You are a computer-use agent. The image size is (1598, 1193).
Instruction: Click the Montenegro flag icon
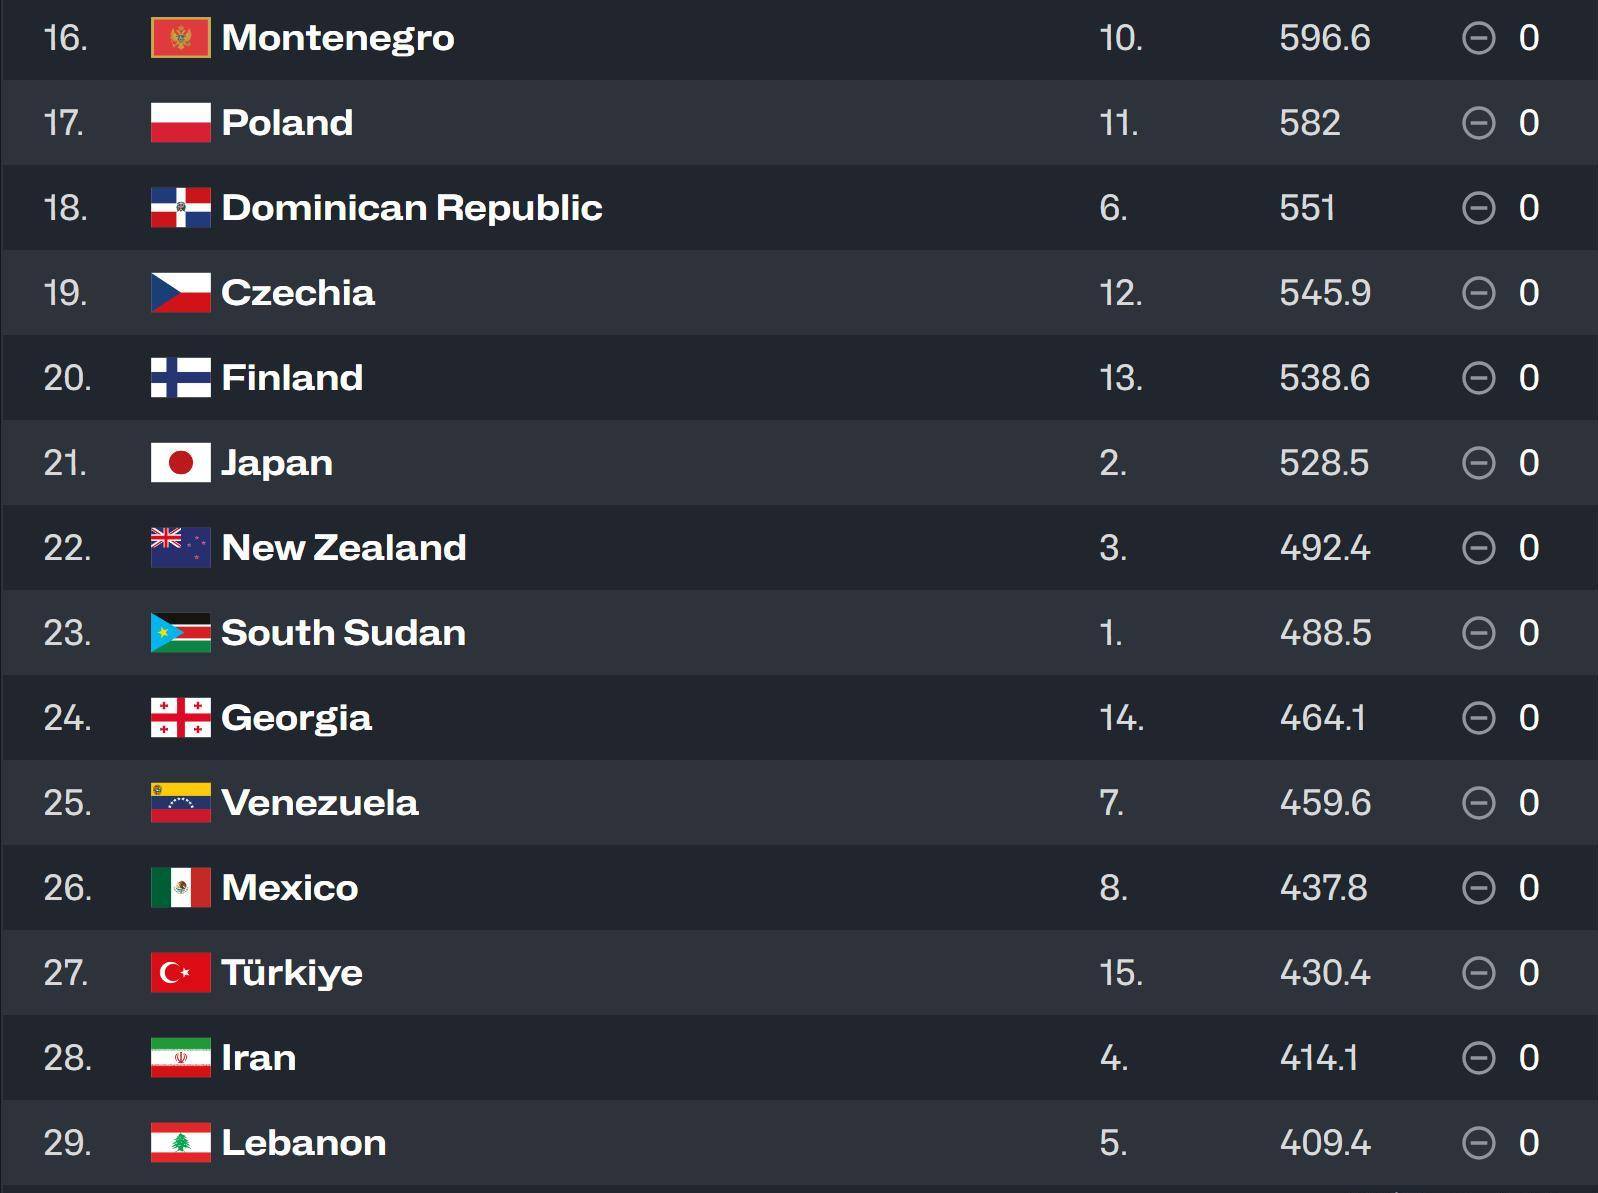pyautogui.click(x=180, y=38)
